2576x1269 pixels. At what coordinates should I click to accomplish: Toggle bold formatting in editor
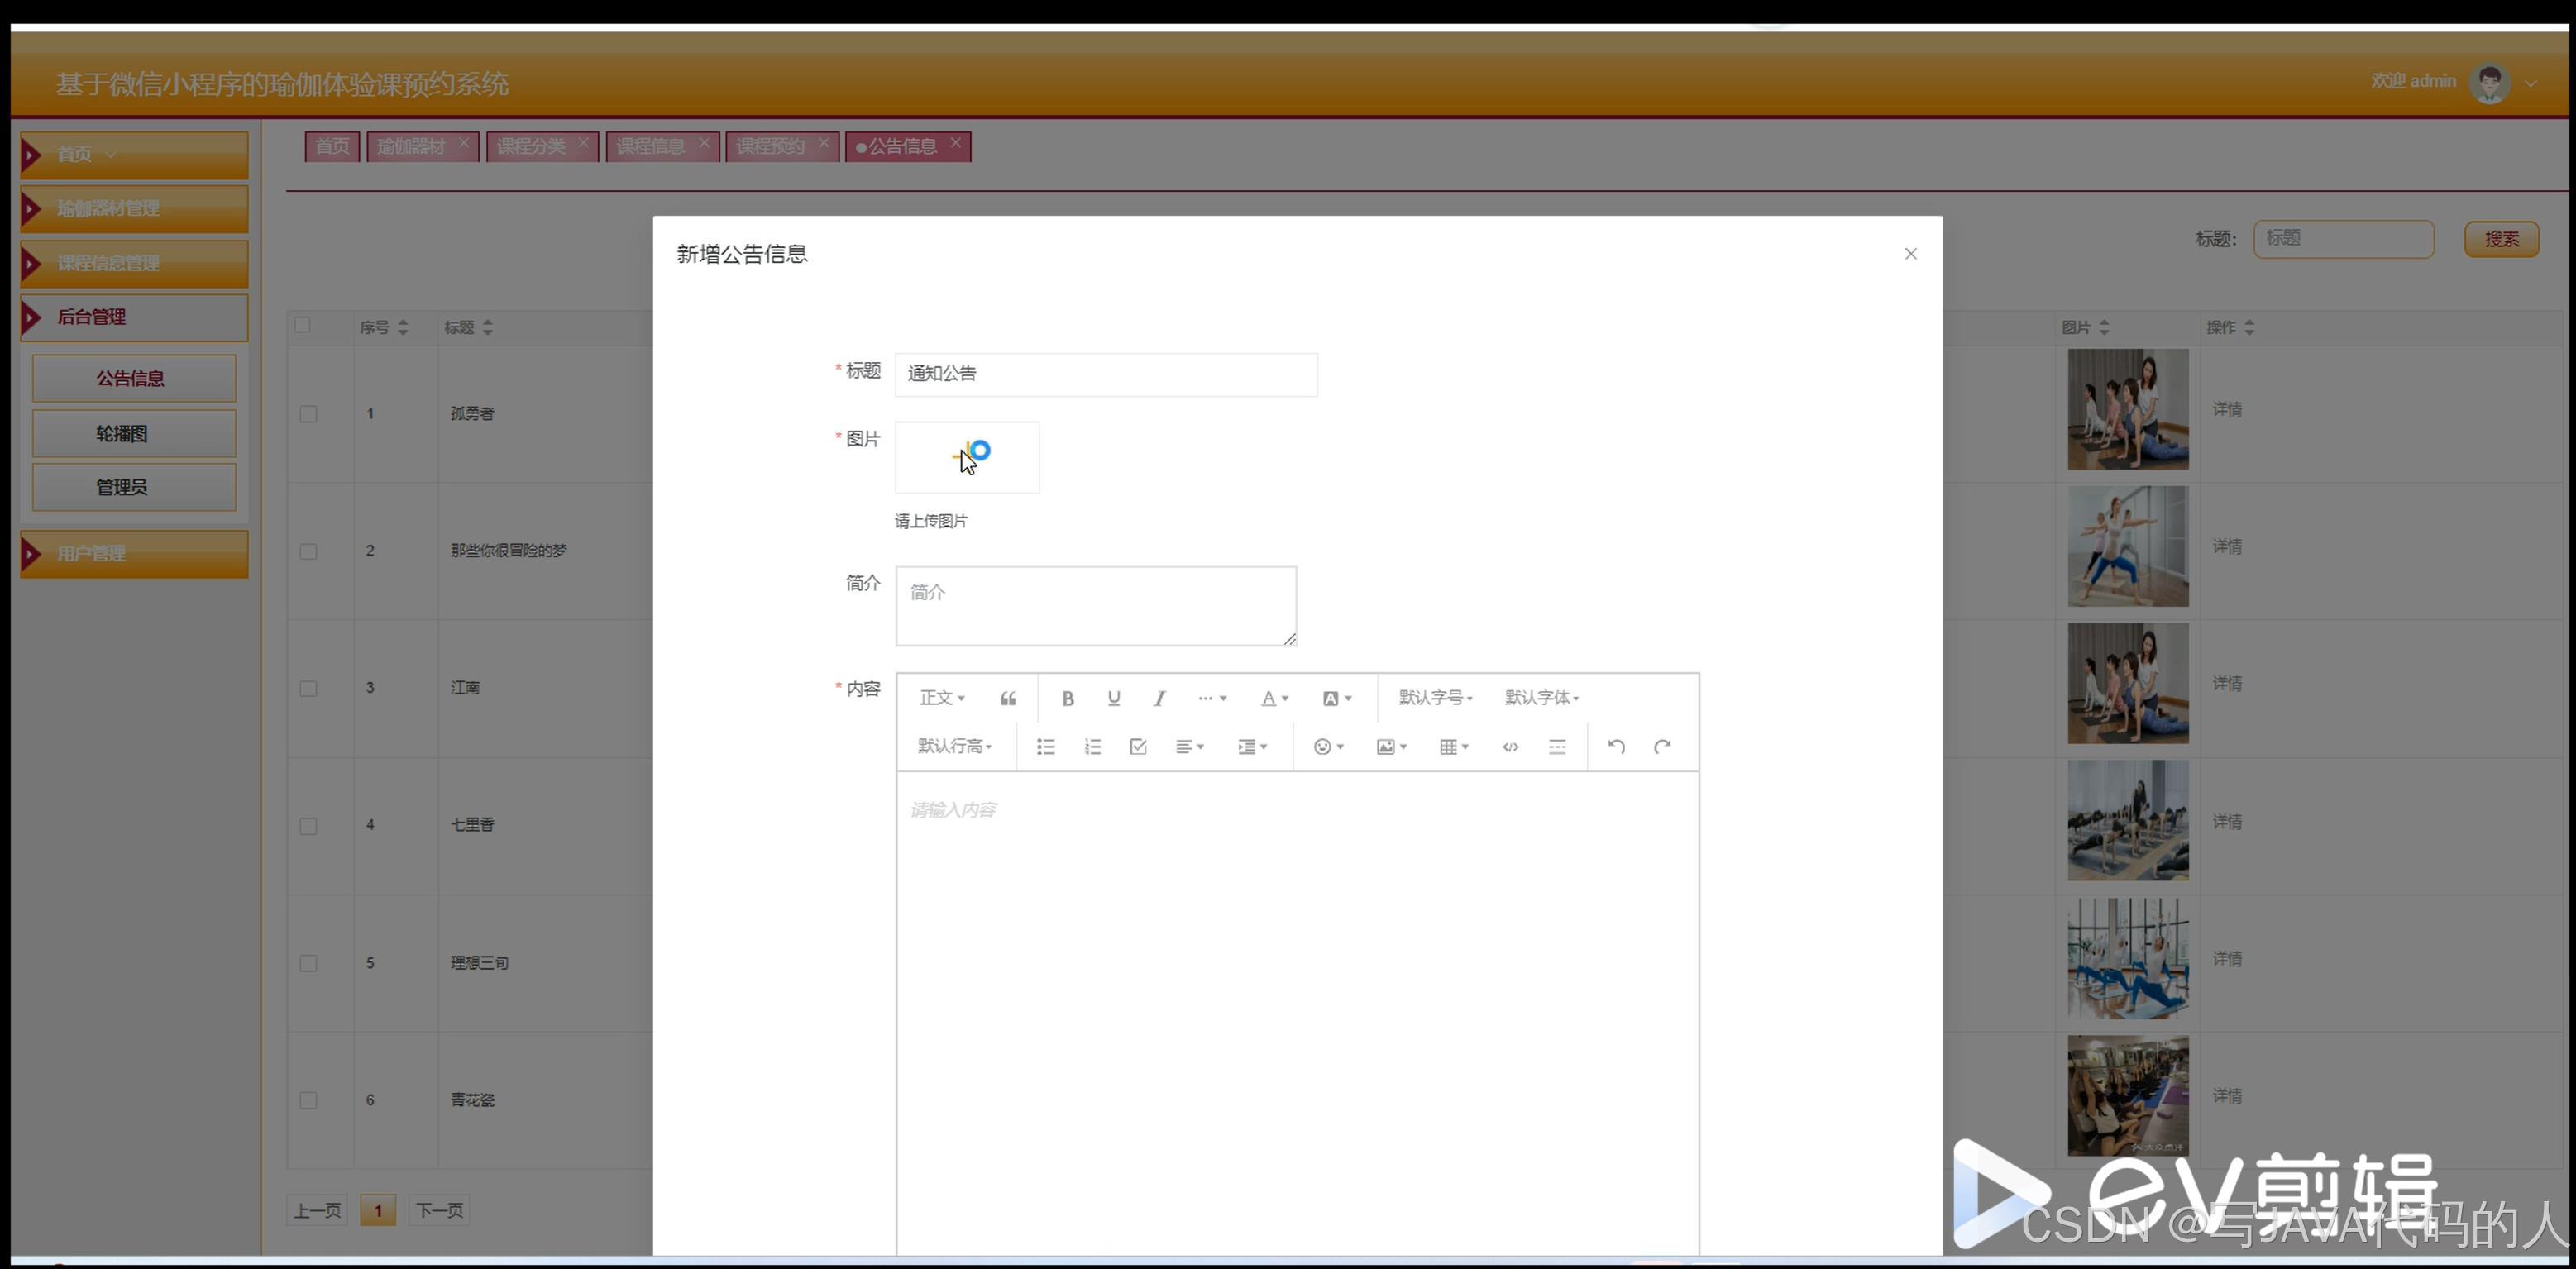click(x=1067, y=698)
